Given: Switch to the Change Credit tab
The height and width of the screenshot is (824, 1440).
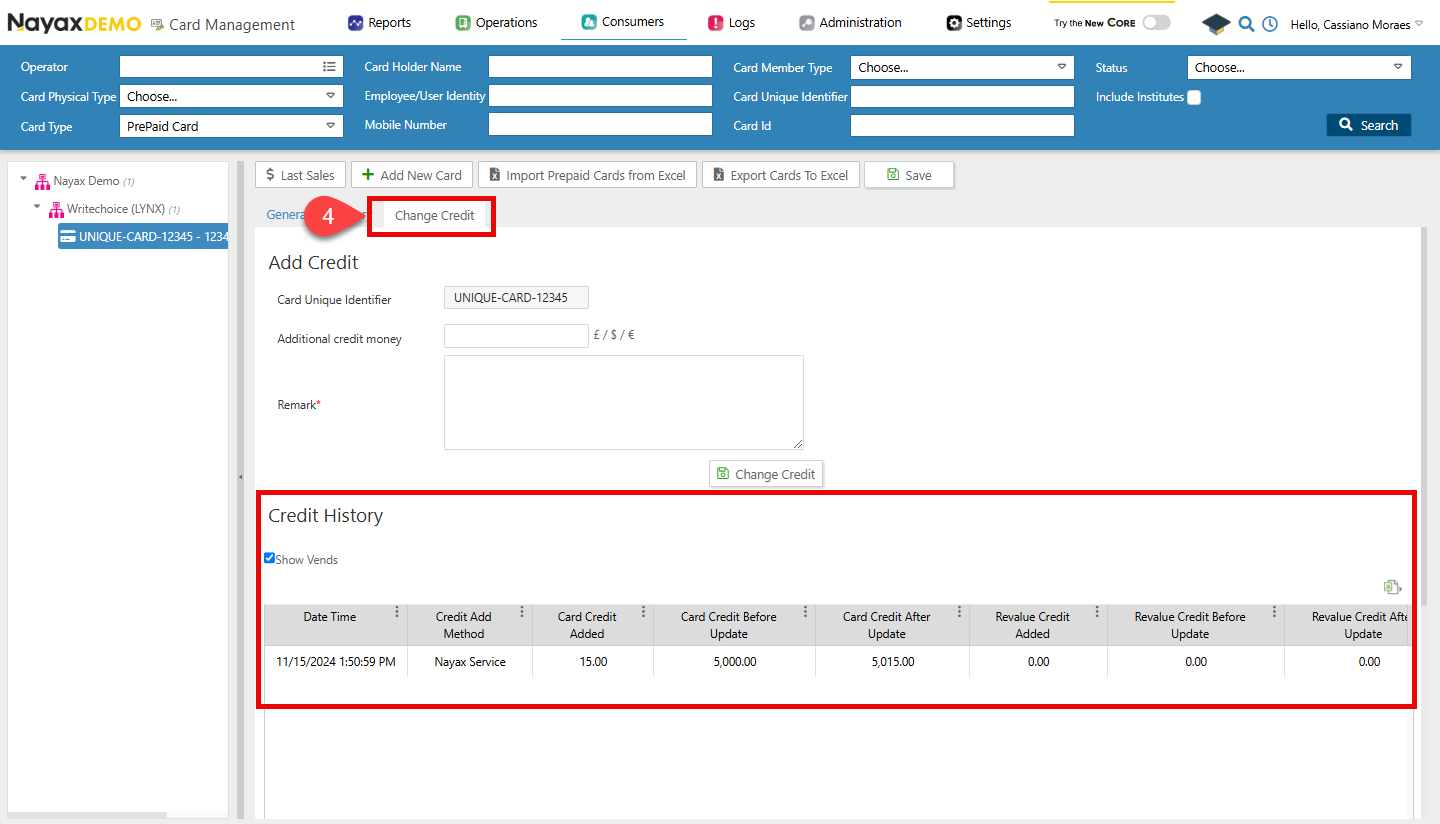Looking at the screenshot, I should [x=435, y=215].
